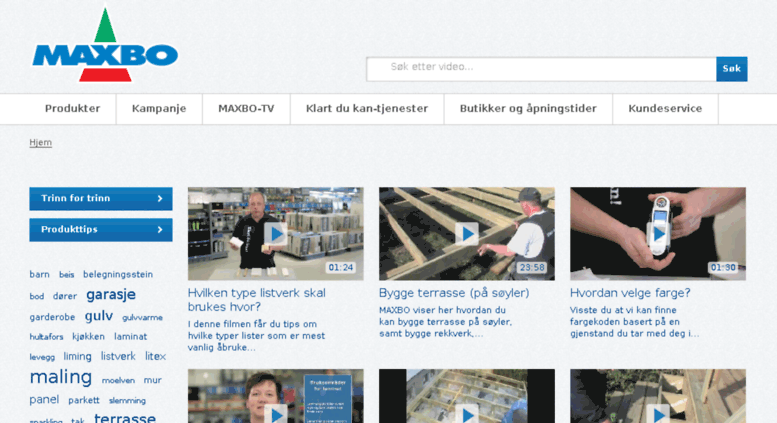Open Hvordan velge farge? title link
The image size is (777, 423).
click(630, 293)
